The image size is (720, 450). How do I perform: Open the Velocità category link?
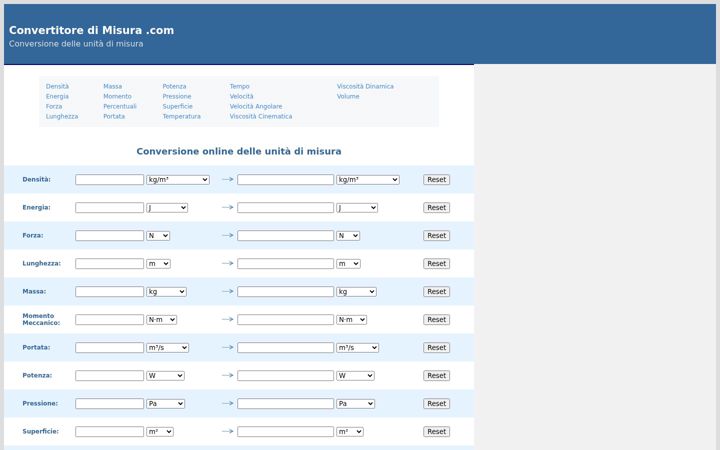coord(242,96)
